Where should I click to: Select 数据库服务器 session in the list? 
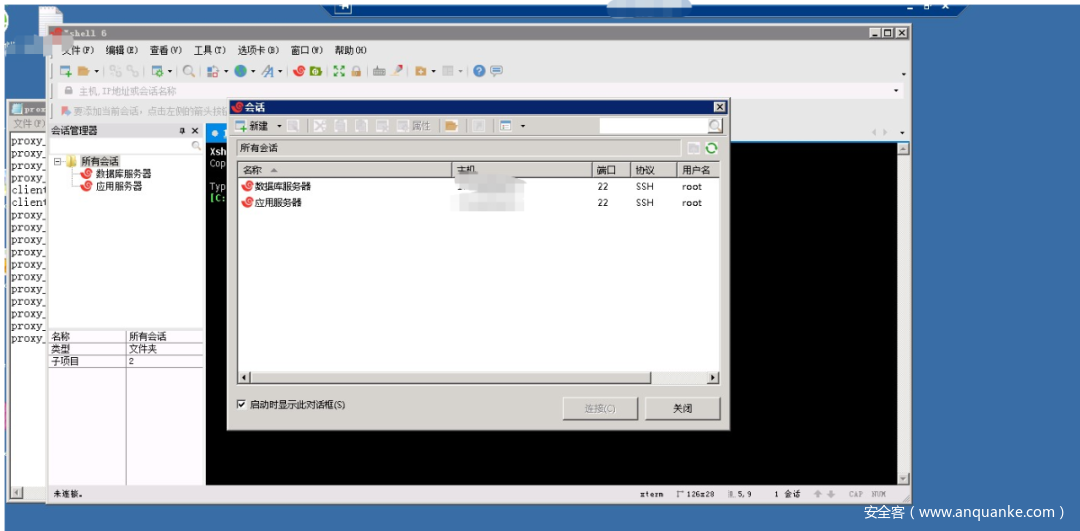[282, 187]
